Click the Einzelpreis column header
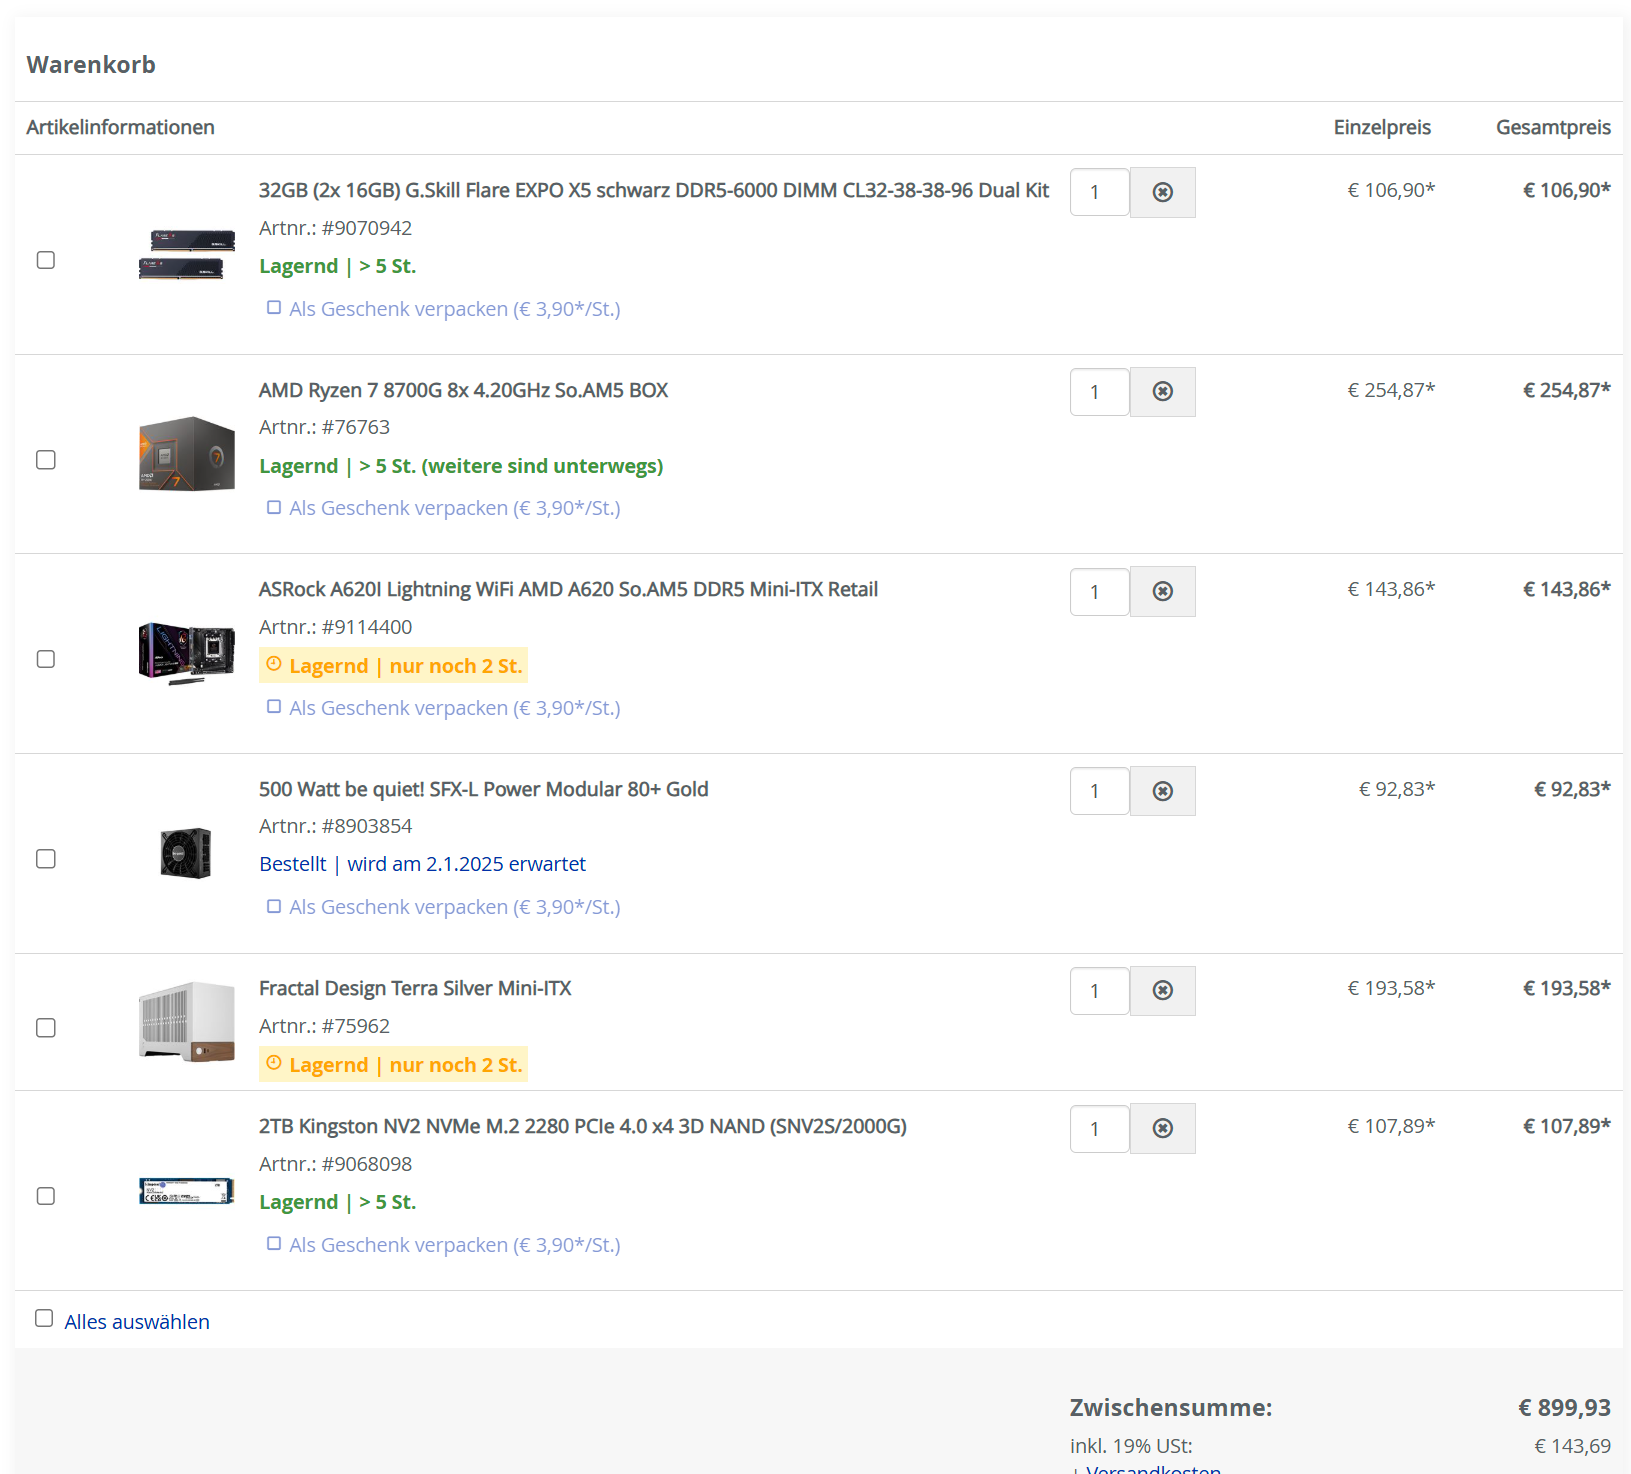 point(1382,127)
